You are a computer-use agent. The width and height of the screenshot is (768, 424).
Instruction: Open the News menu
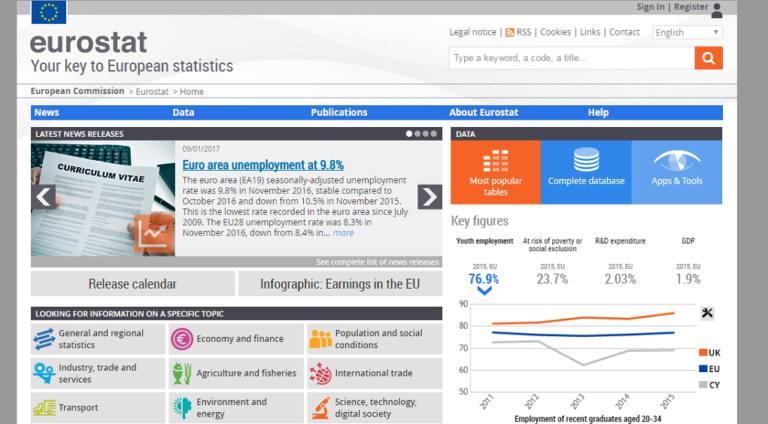[47, 113]
